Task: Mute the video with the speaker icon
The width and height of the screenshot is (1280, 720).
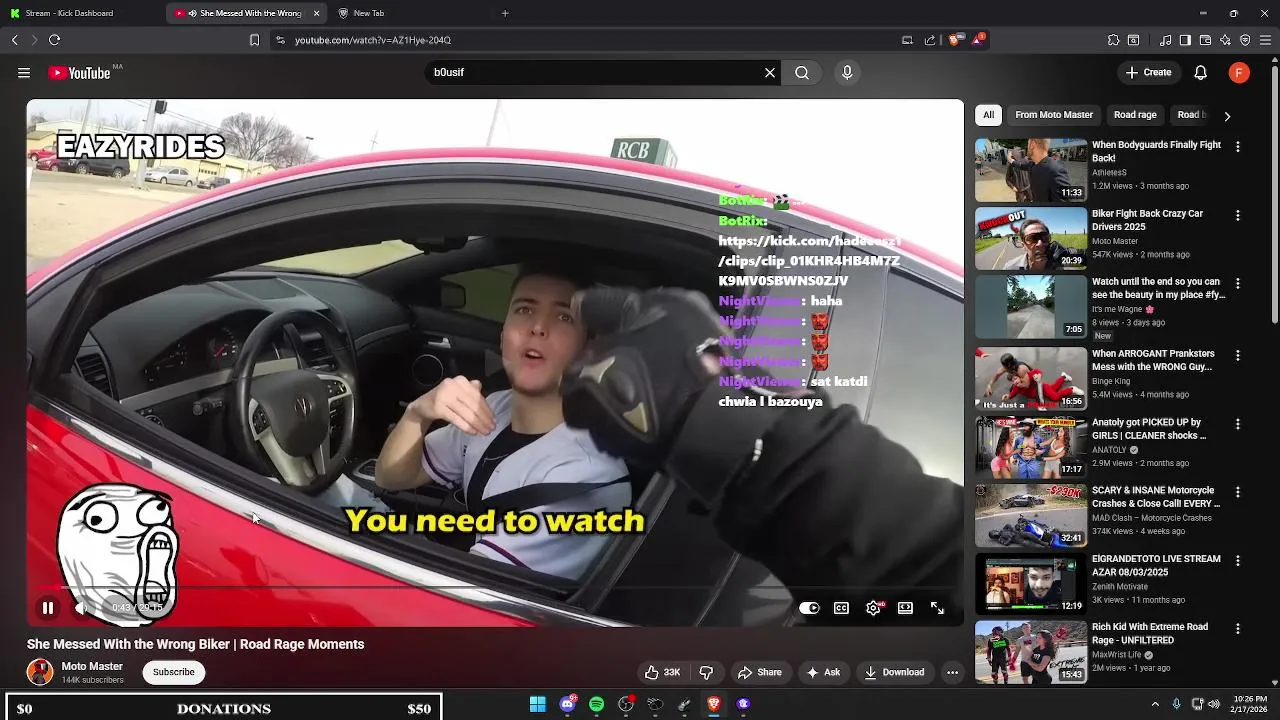Action: coord(82,608)
